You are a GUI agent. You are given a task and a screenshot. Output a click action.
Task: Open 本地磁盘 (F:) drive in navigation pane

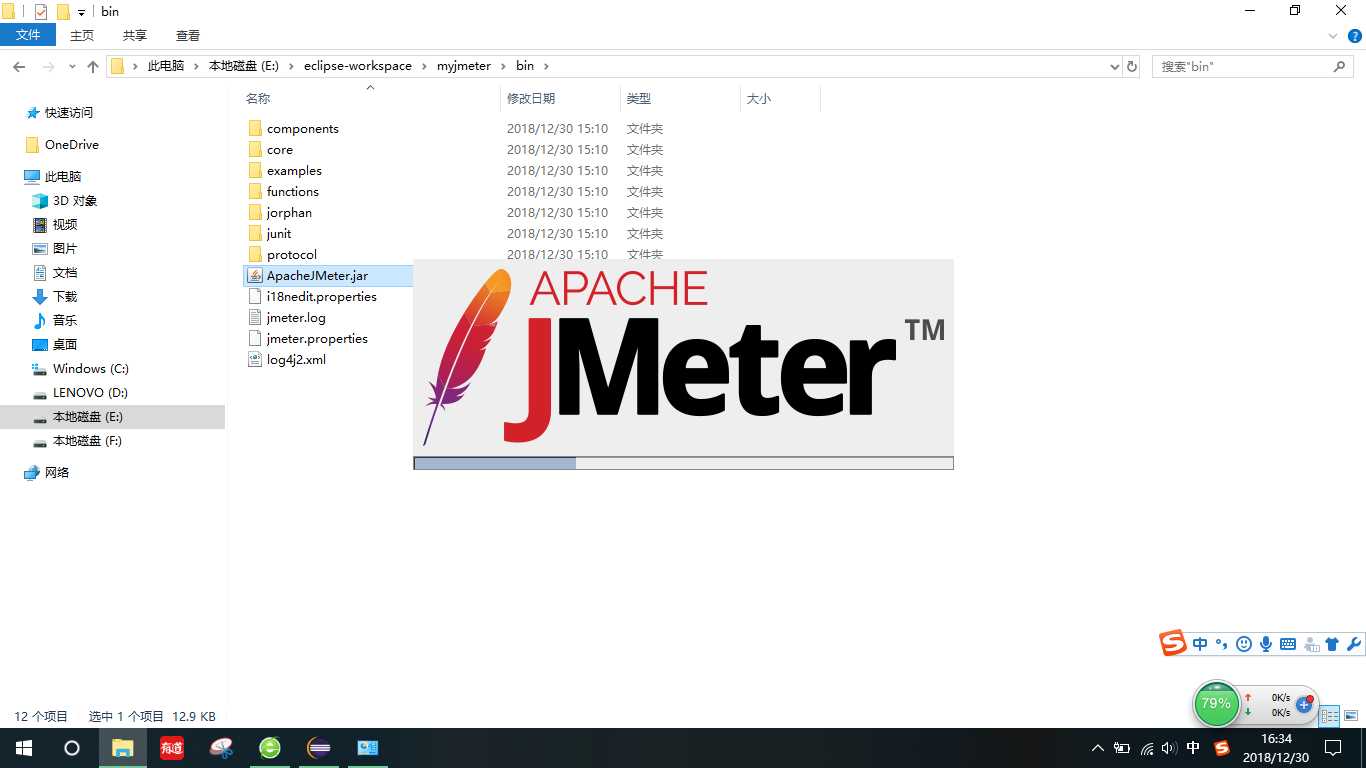point(87,441)
